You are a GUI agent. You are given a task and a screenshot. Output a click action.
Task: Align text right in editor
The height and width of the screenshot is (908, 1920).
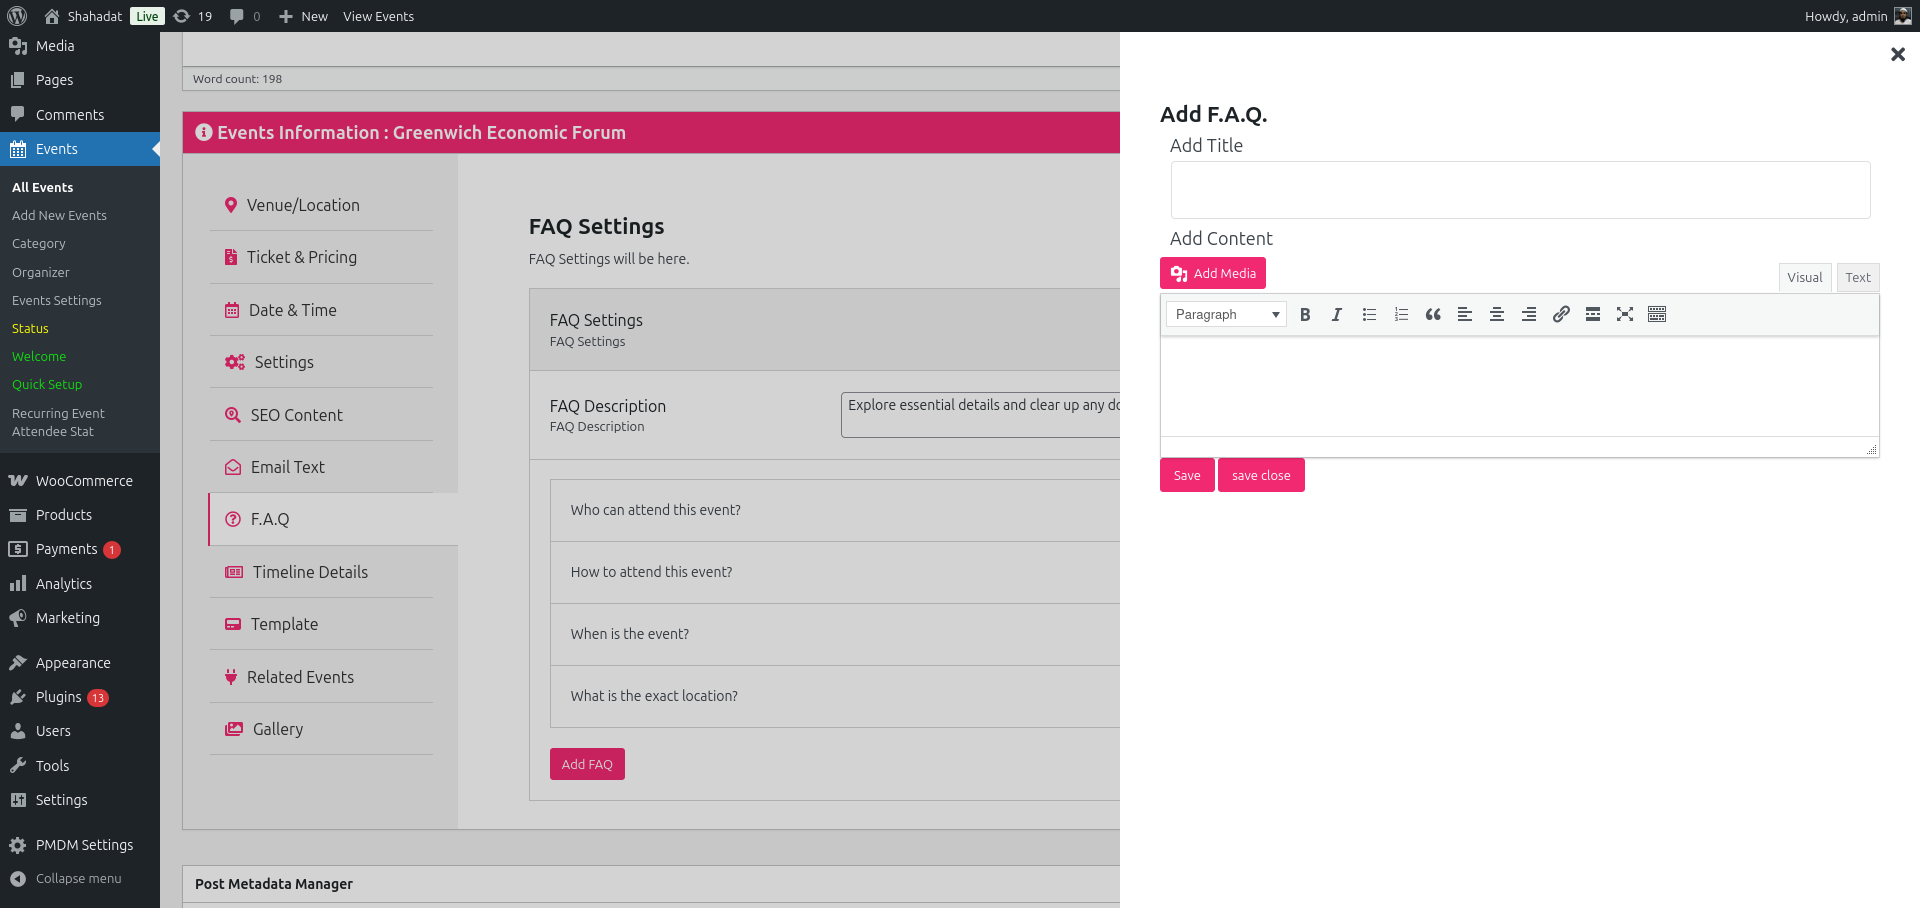pos(1529,314)
